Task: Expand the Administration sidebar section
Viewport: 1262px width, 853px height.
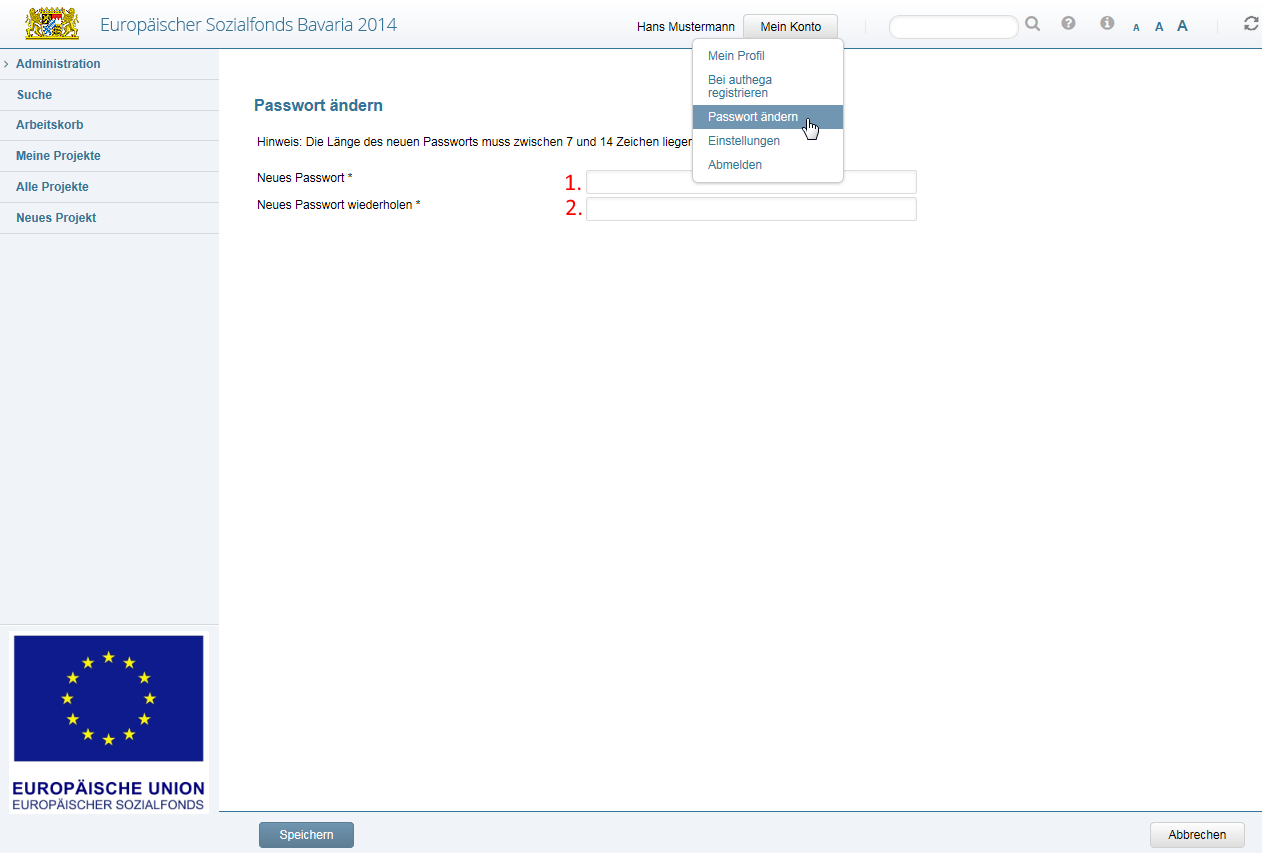Action: (58, 64)
